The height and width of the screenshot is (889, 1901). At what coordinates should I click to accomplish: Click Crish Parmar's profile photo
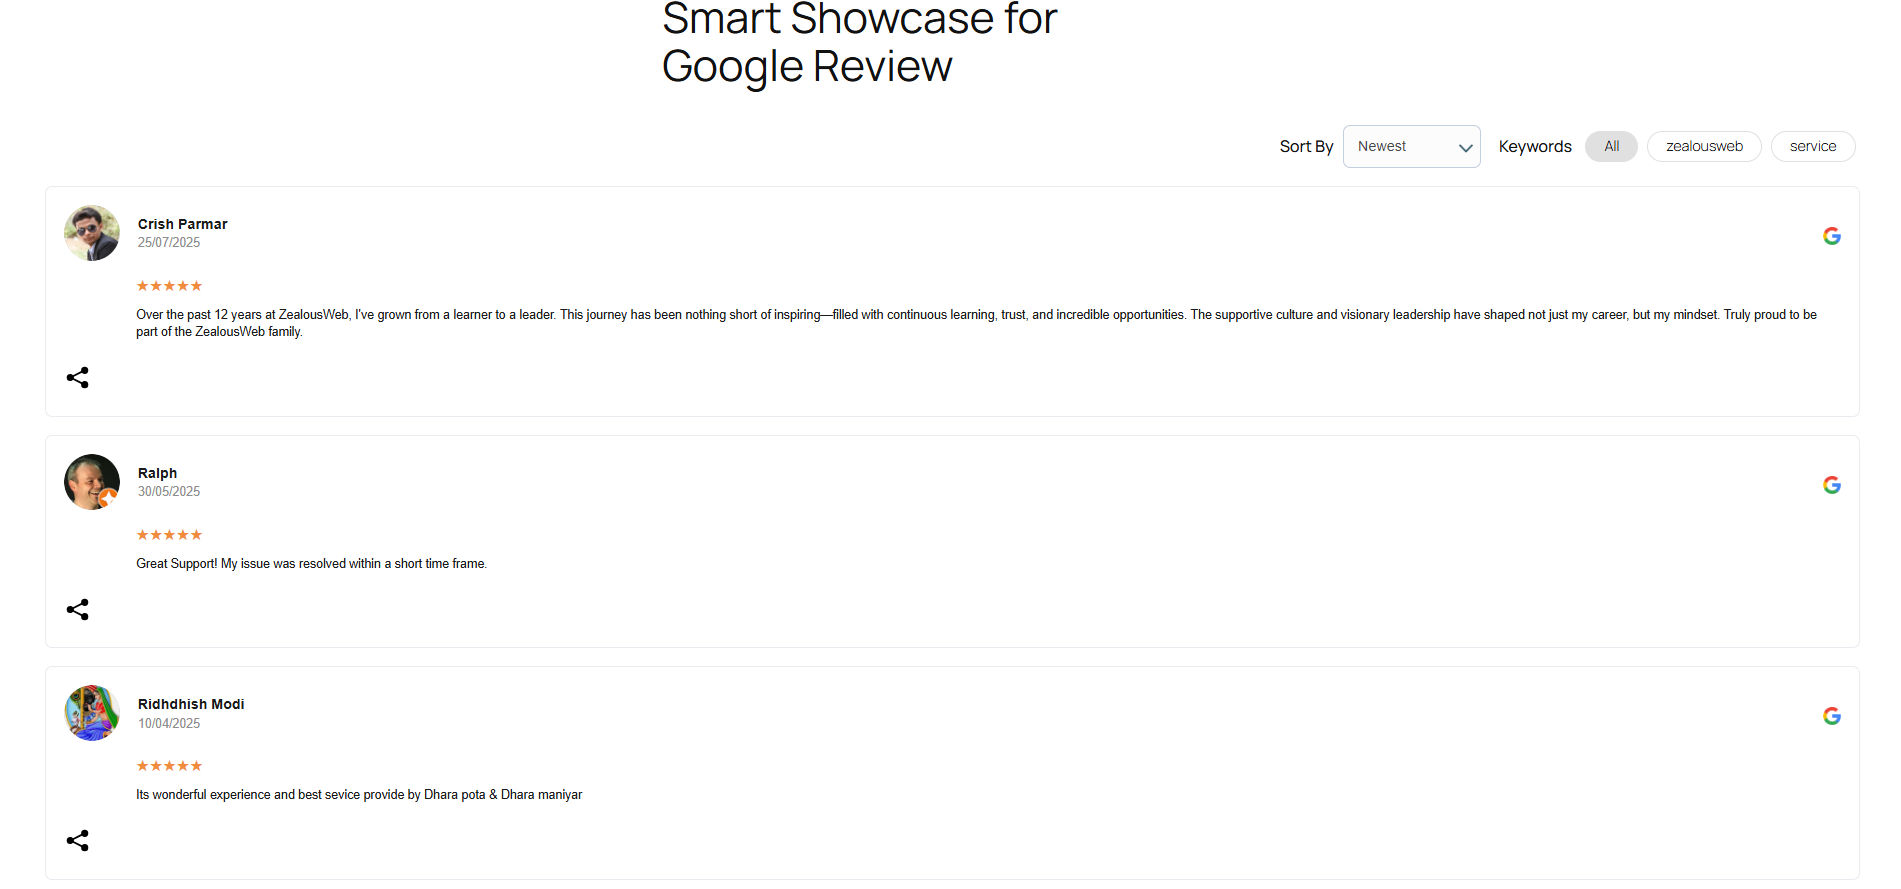click(x=92, y=233)
